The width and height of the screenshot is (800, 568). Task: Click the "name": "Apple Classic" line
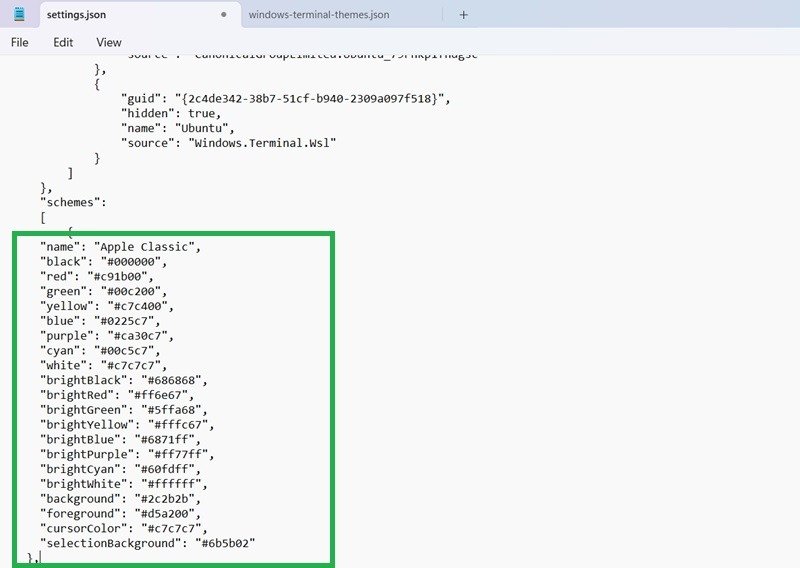click(120, 247)
